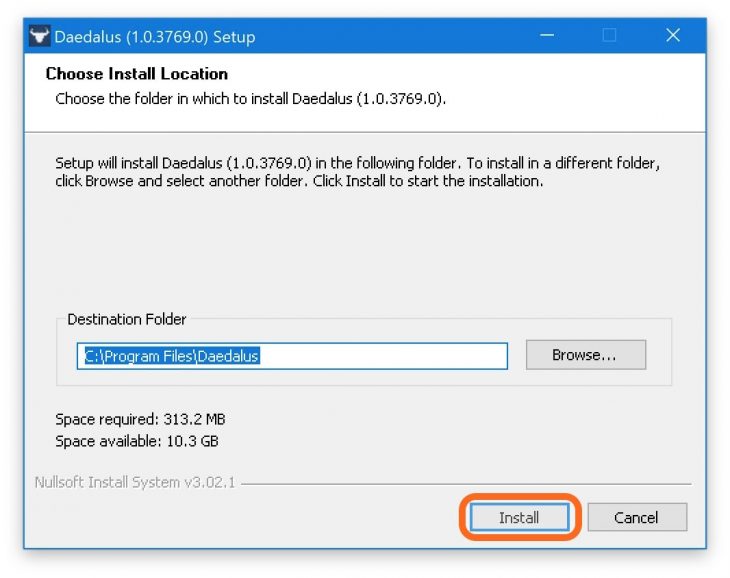This screenshot has width=730, height=578.
Task: Click 'Choose the folder in which to install' subtitle
Action: click(250, 99)
